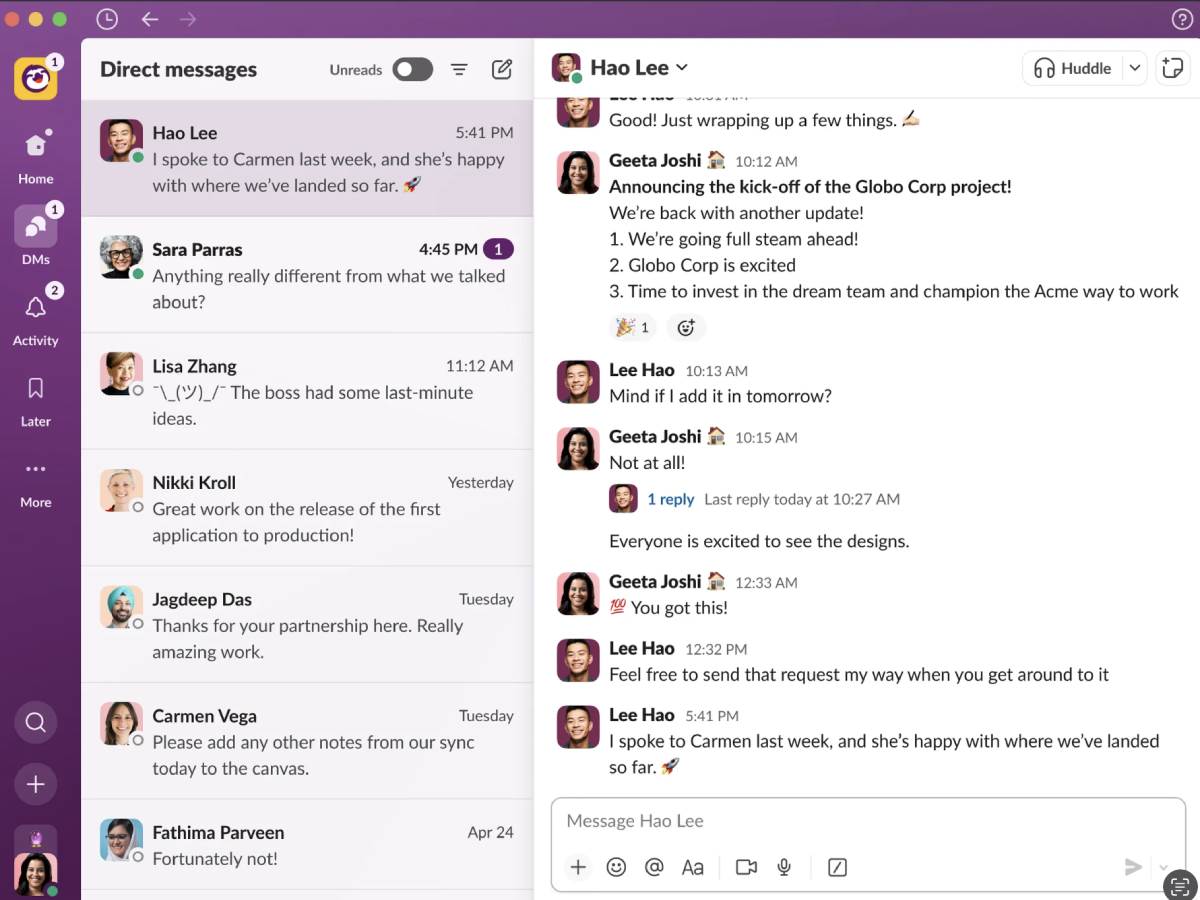Open the Later tab in sidebar
1200x900 pixels.
click(x=35, y=398)
